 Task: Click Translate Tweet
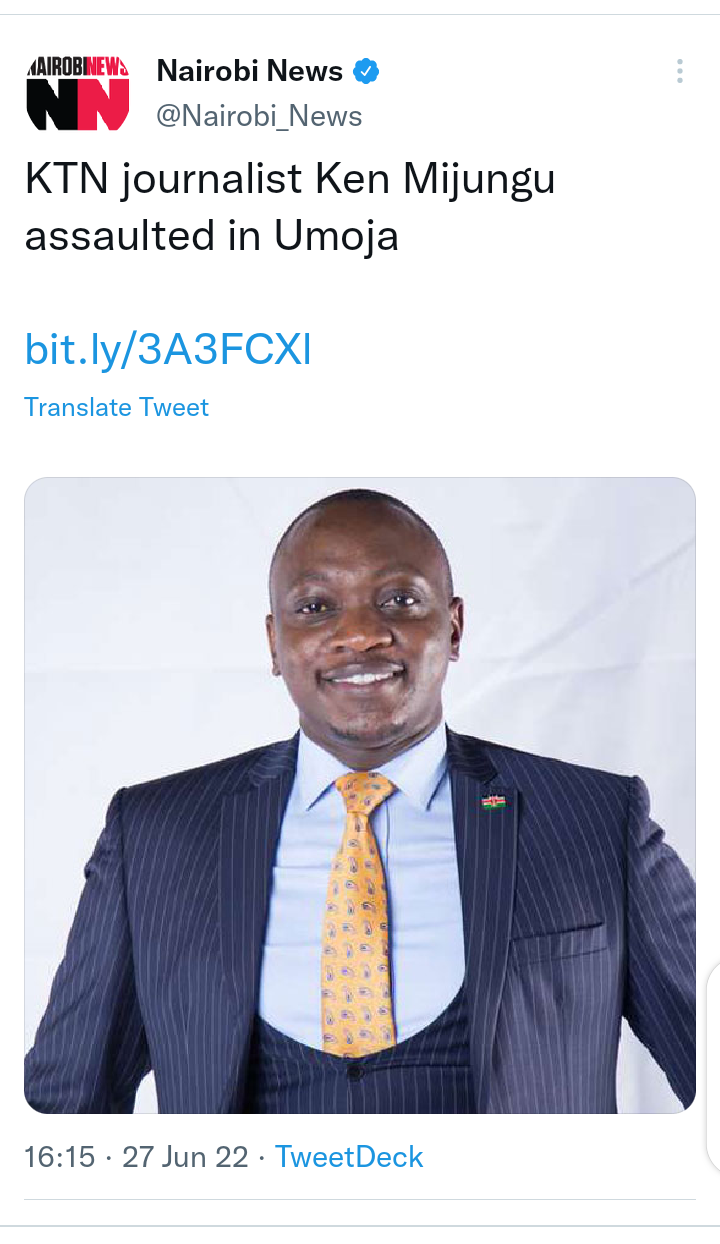(116, 407)
